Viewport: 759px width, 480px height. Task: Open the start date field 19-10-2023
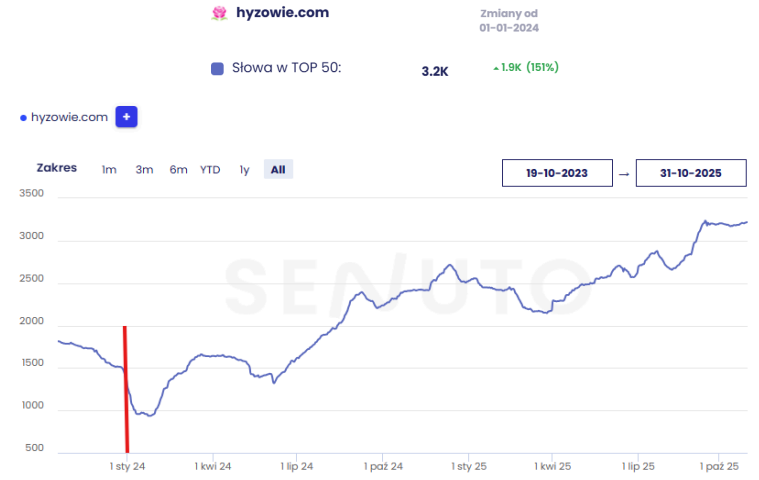557,173
